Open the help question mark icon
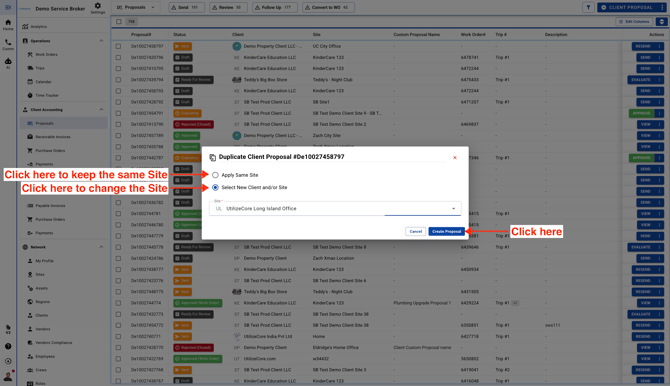 point(8,346)
